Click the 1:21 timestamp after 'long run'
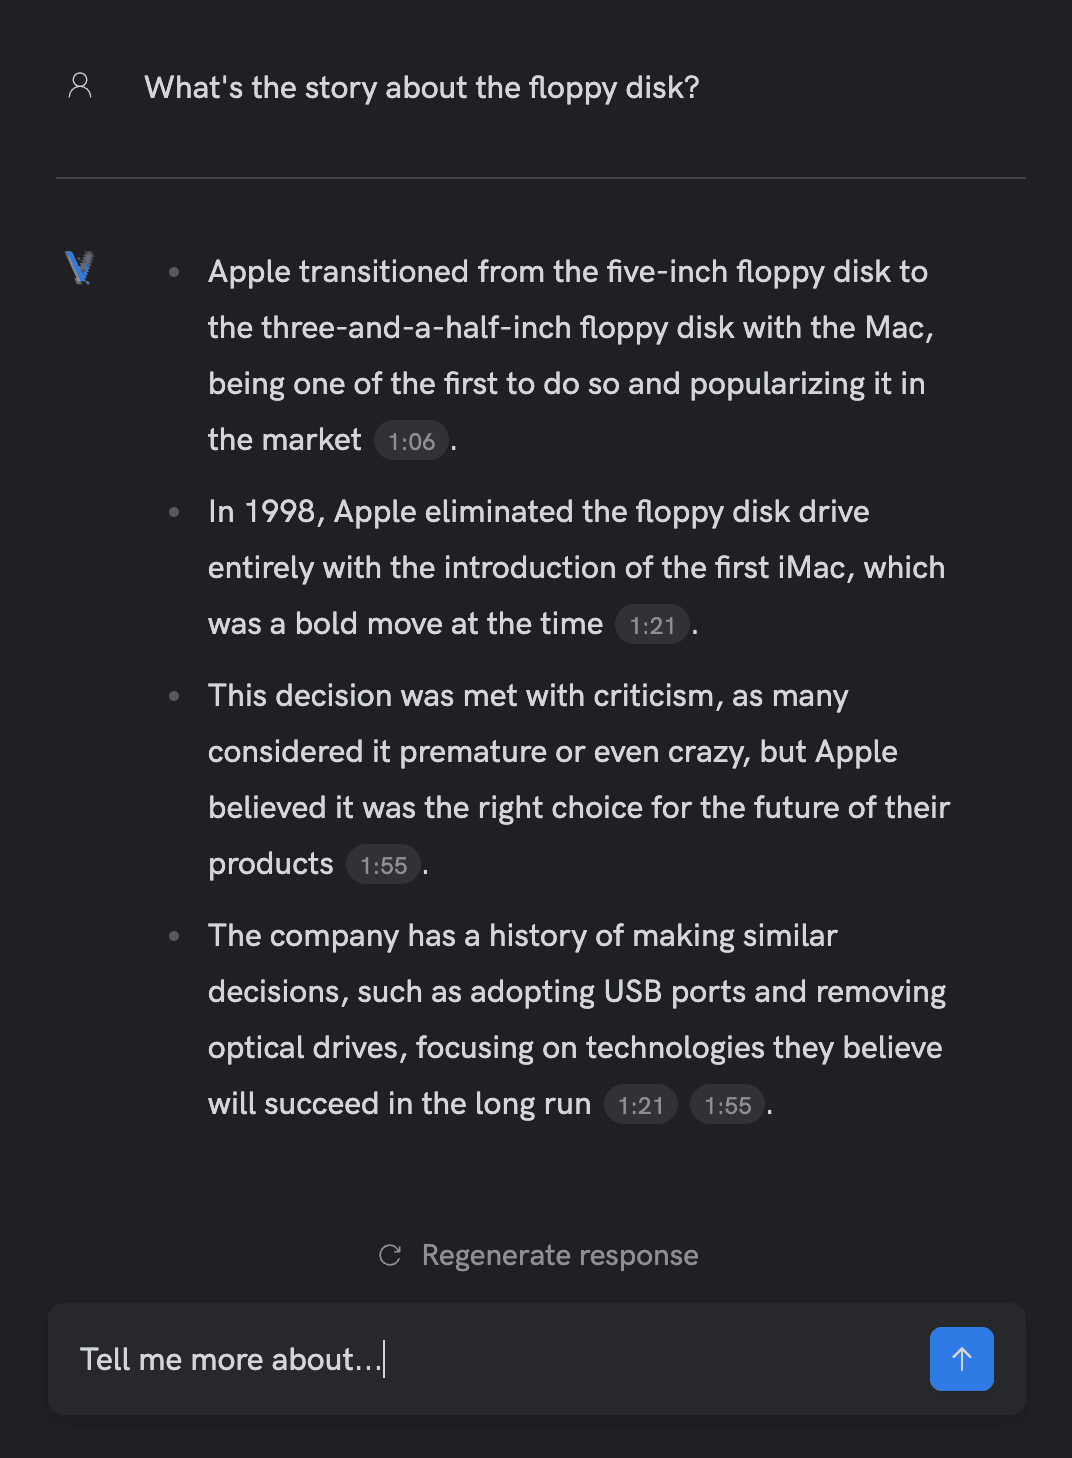The width and height of the screenshot is (1072, 1458). point(641,1105)
